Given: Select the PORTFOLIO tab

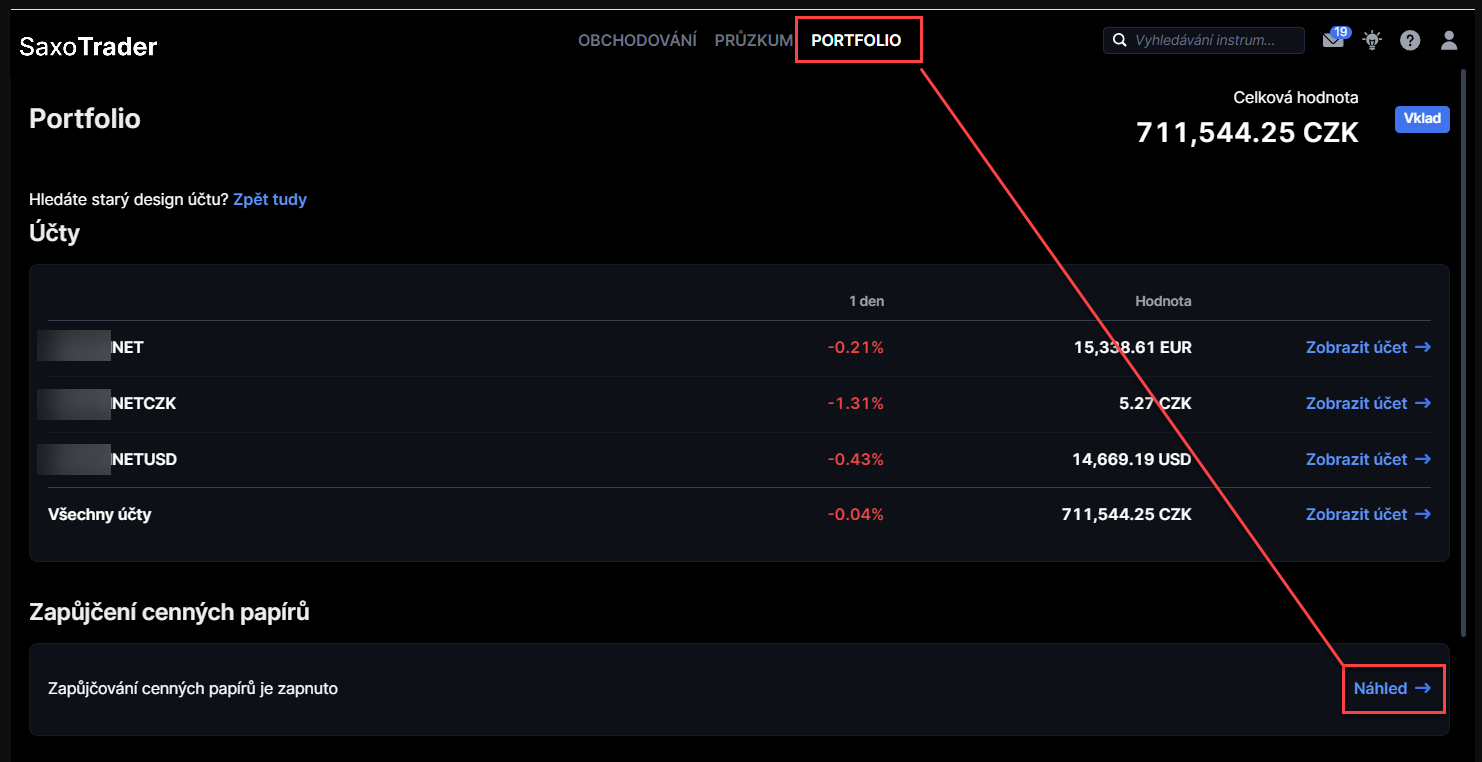Looking at the screenshot, I should [856, 41].
